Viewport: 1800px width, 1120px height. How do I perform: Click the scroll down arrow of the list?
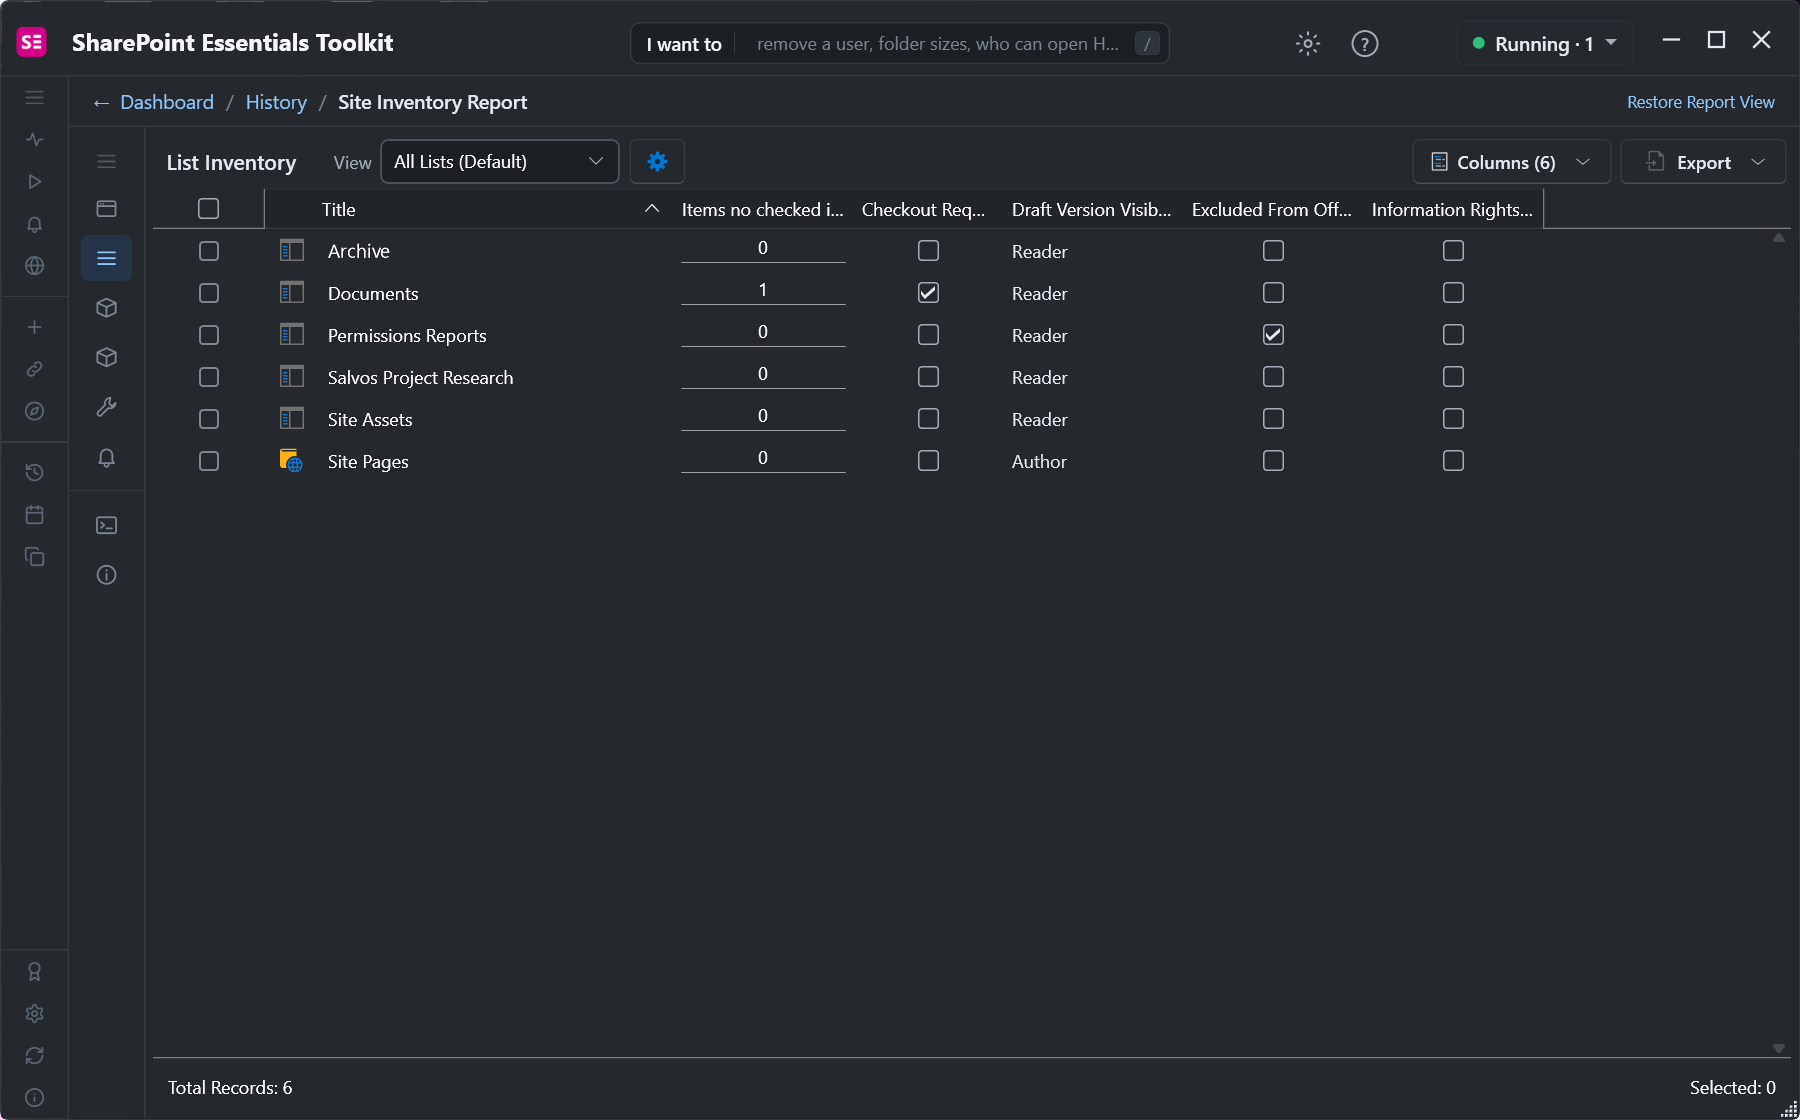[1779, 1048]
